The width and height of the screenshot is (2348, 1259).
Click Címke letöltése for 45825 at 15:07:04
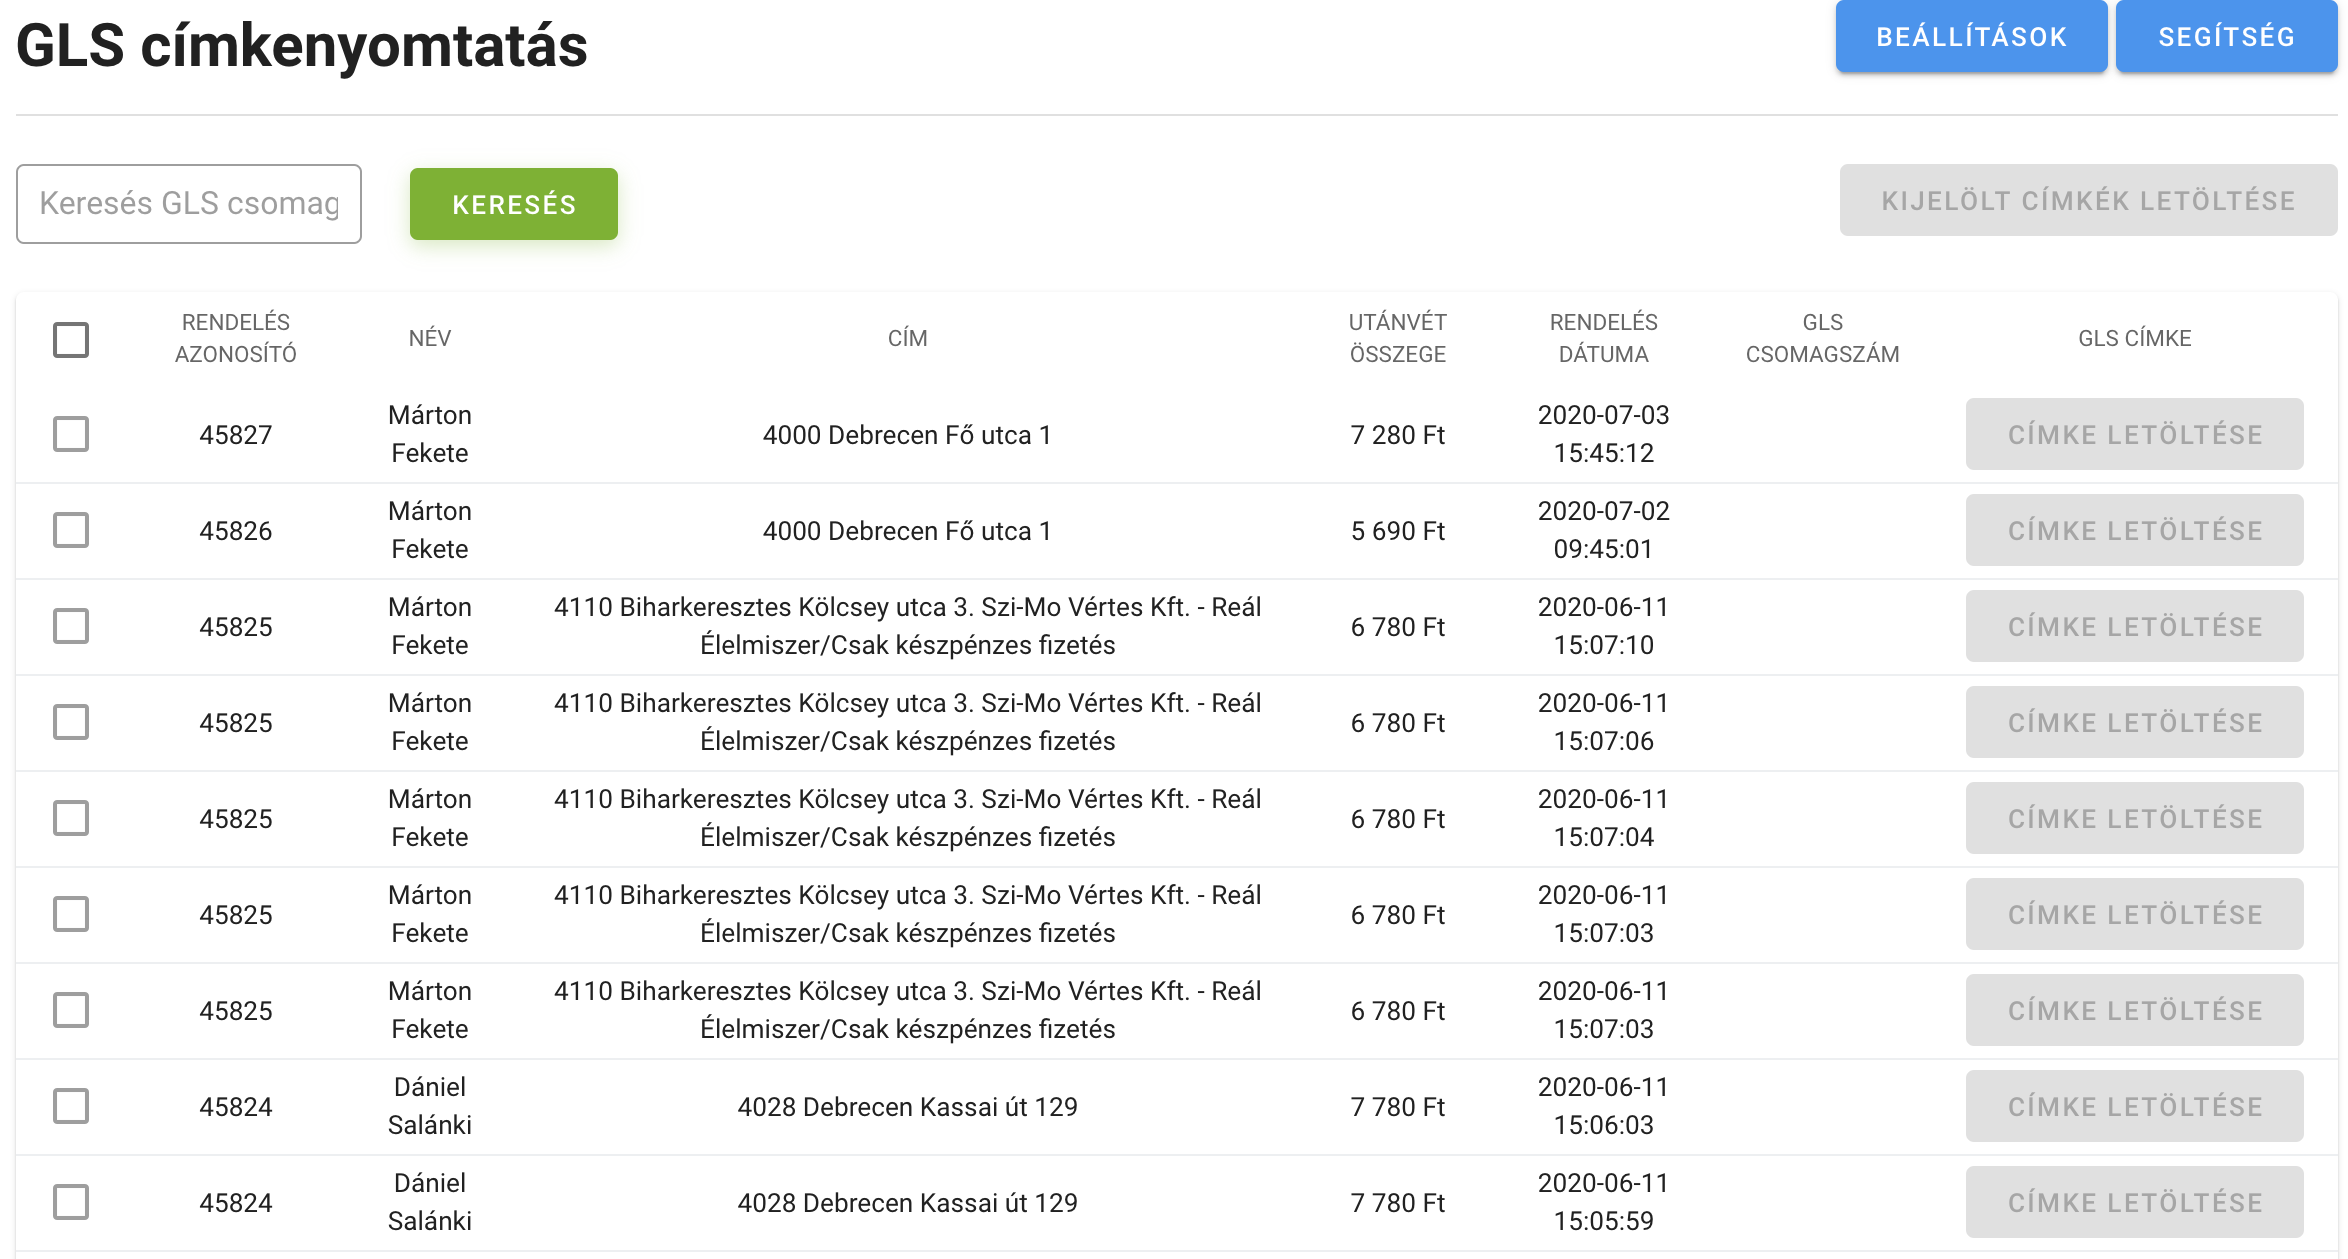(x=2135, y=818)
